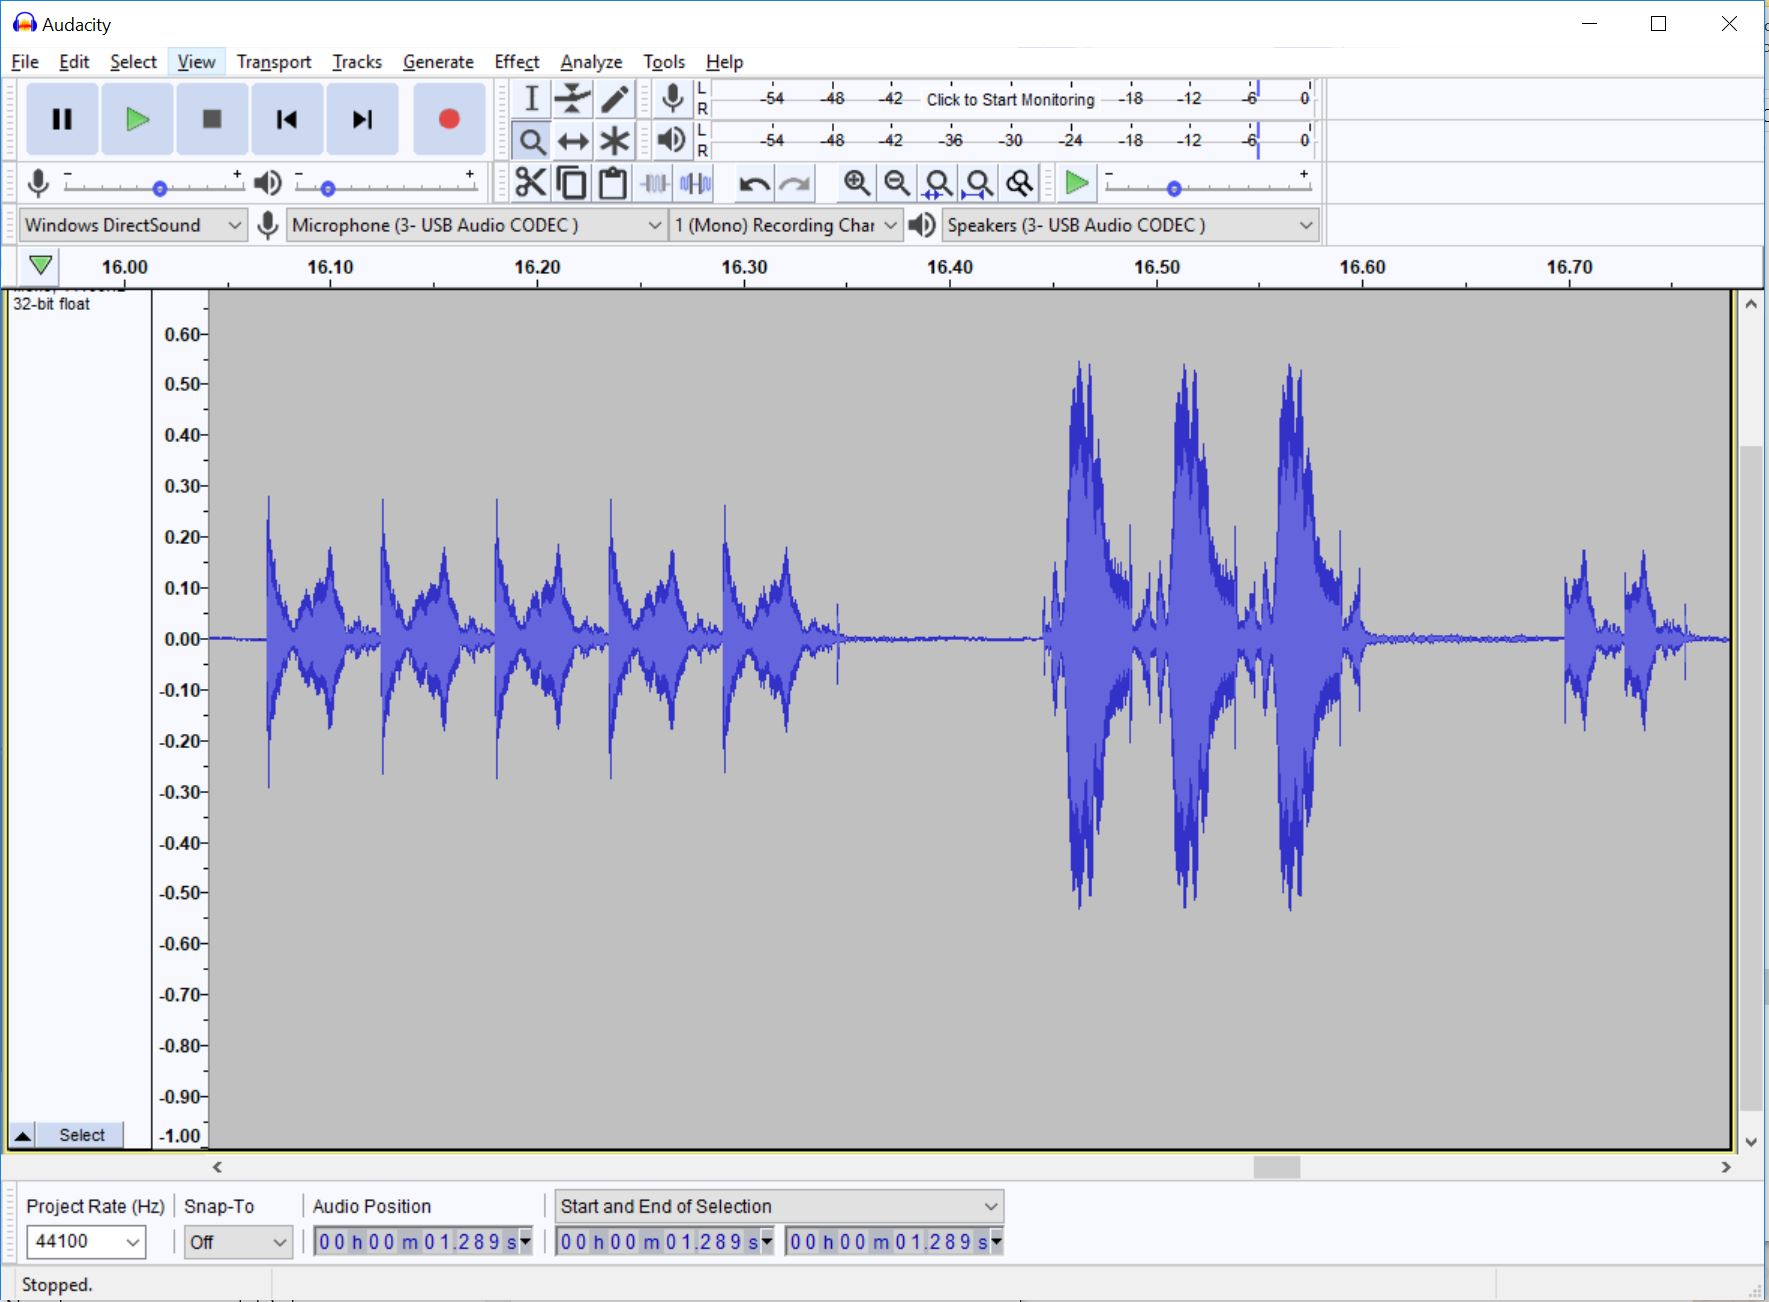Activate the Time Shift tool

point(573,141)
